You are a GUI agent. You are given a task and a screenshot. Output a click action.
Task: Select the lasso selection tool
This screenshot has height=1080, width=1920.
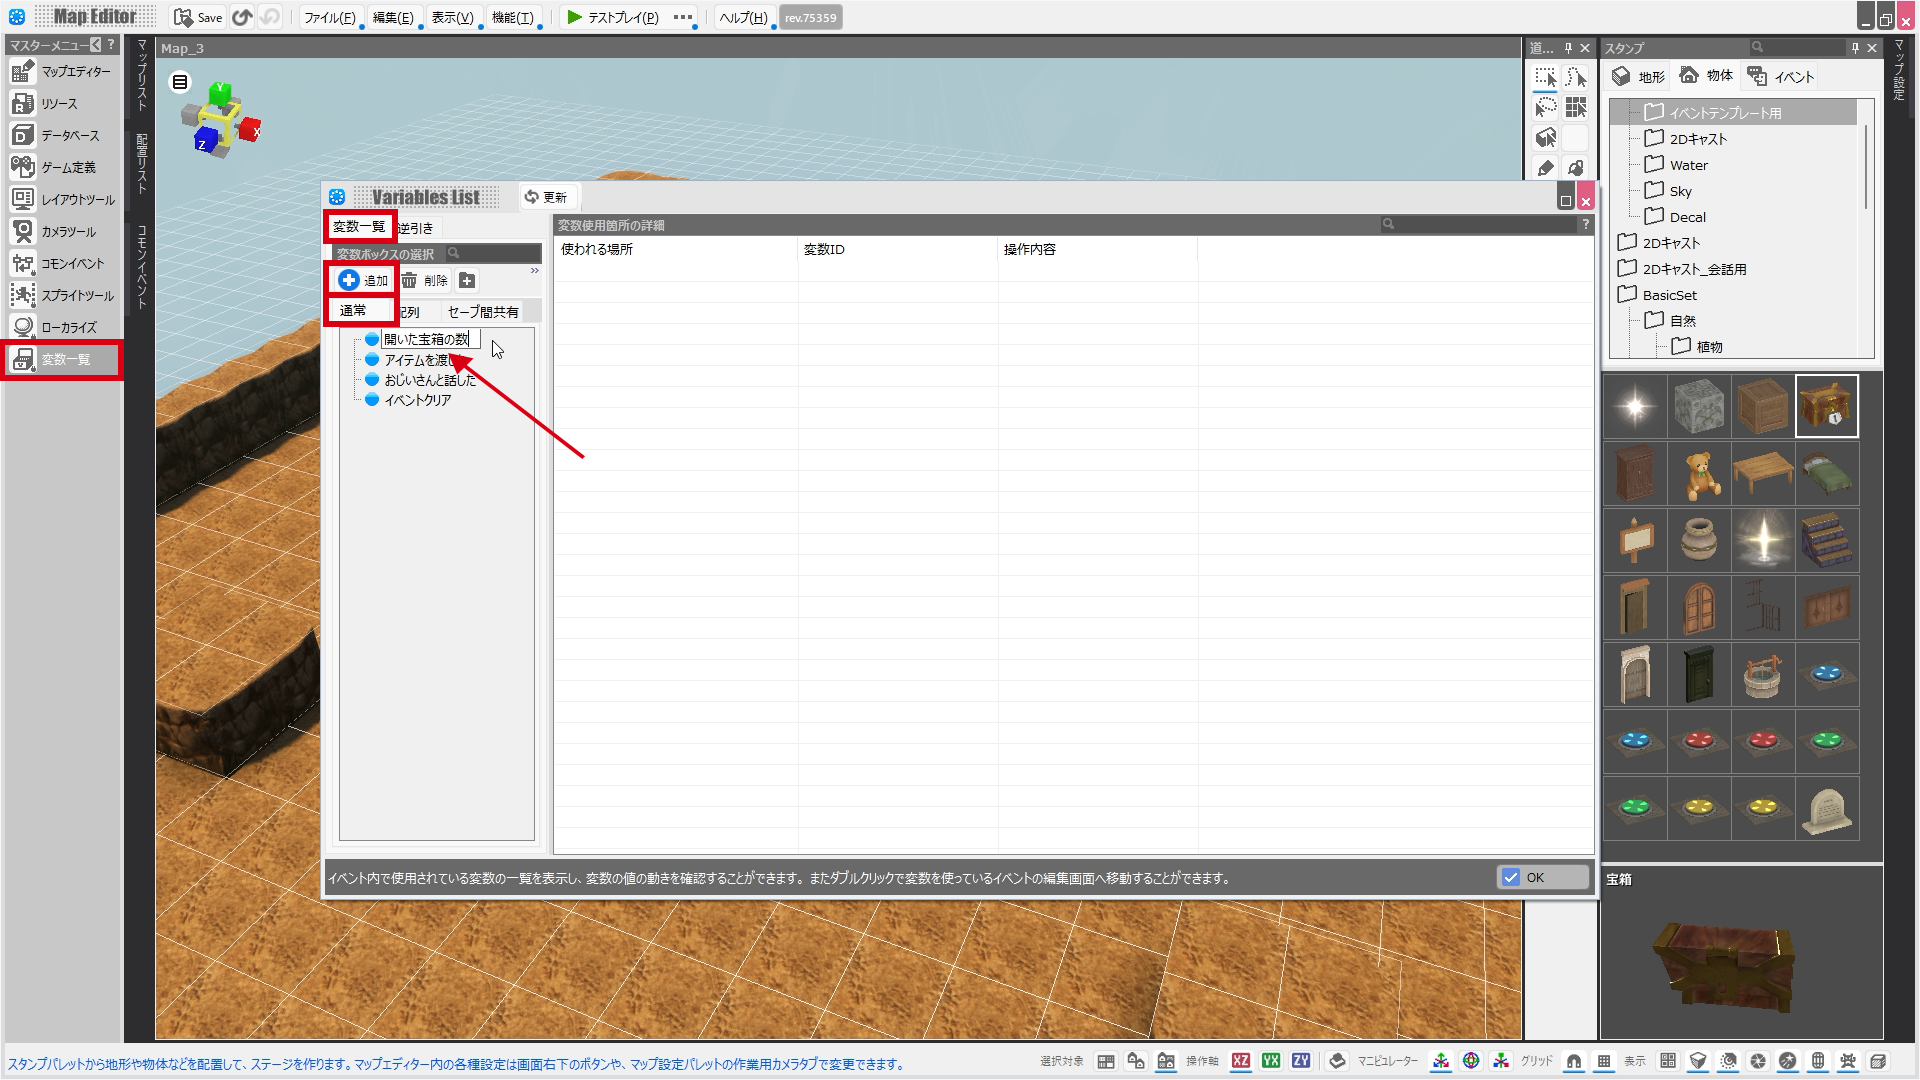pos(1546,107)
